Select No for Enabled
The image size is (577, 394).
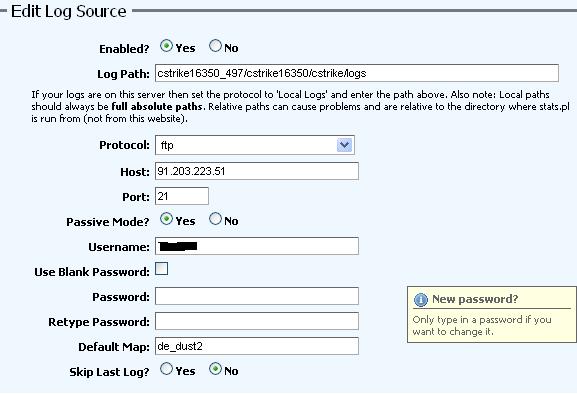[x=215, y=46]
